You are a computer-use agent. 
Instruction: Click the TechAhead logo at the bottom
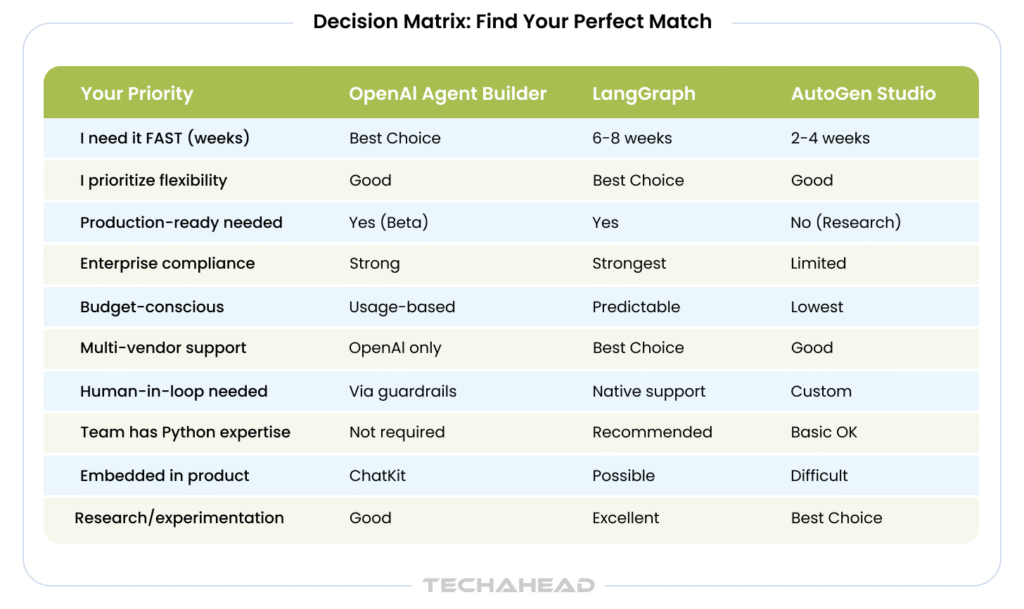(x=509, y=585)
